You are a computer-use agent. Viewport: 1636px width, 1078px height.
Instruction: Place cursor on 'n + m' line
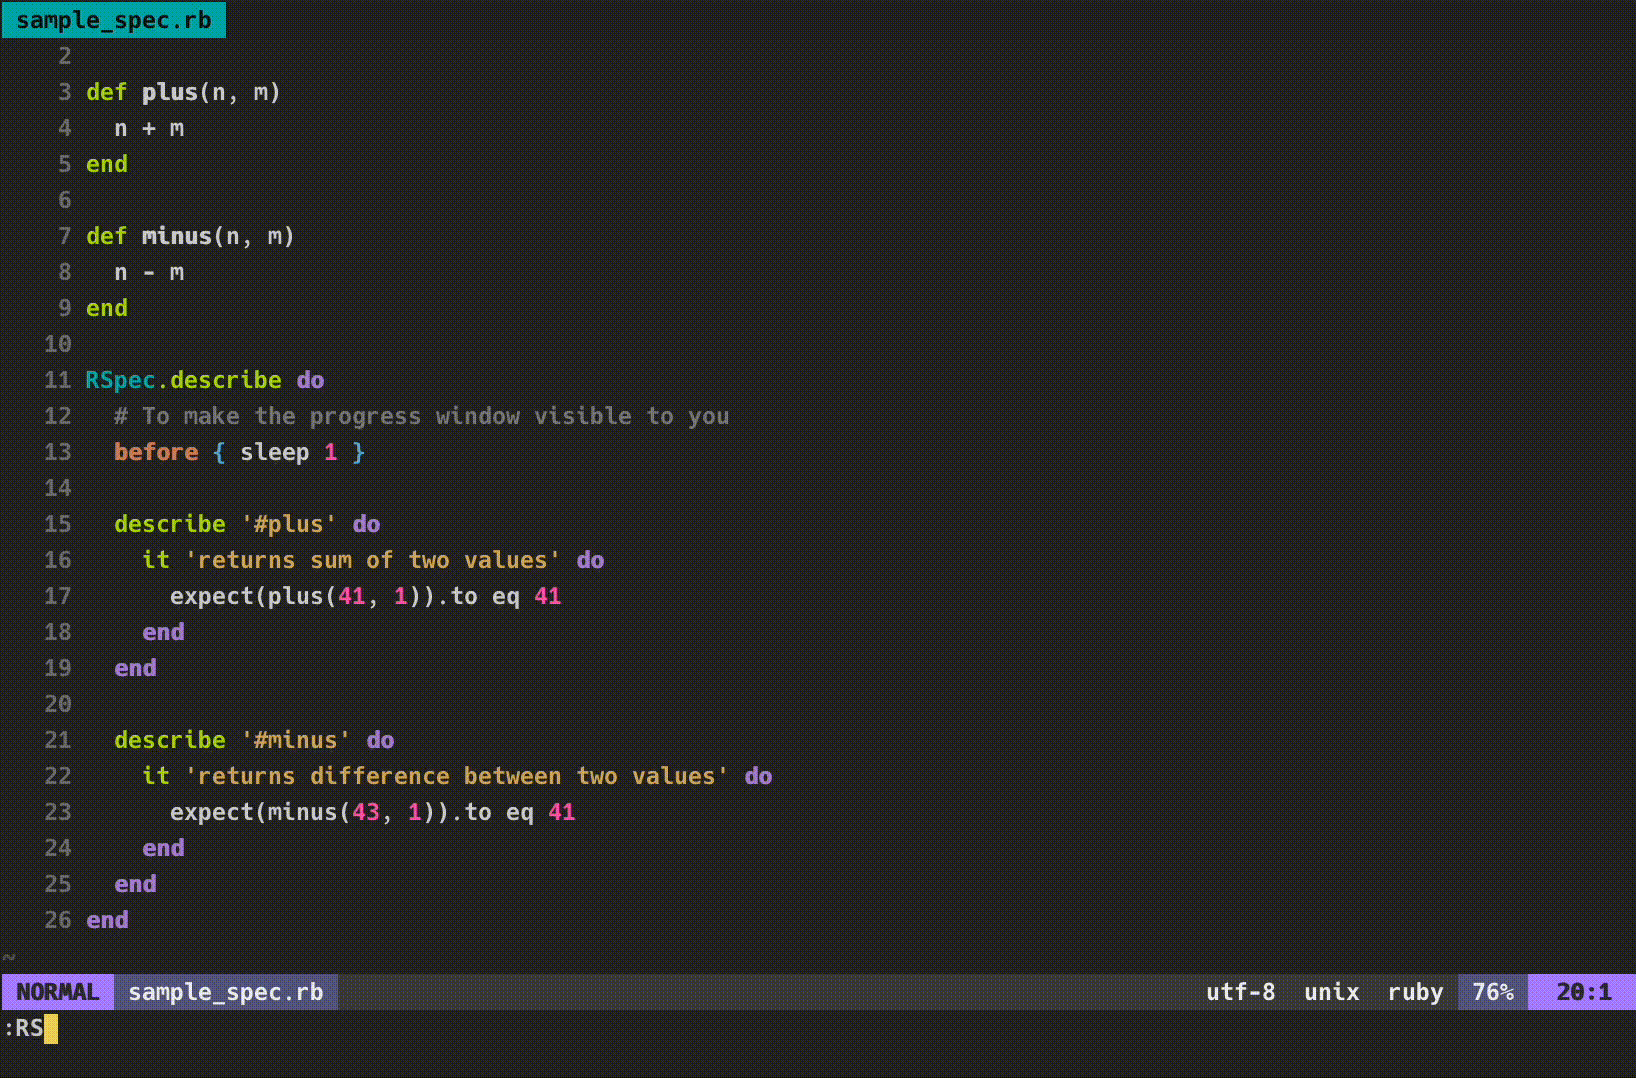point(149,128)
